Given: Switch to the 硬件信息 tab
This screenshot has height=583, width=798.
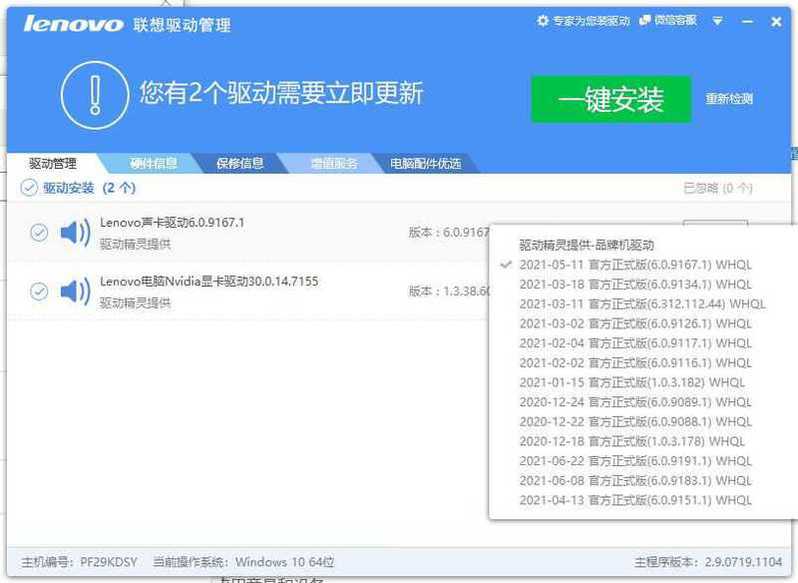Looking at the screenshot, I should point(153,163).
